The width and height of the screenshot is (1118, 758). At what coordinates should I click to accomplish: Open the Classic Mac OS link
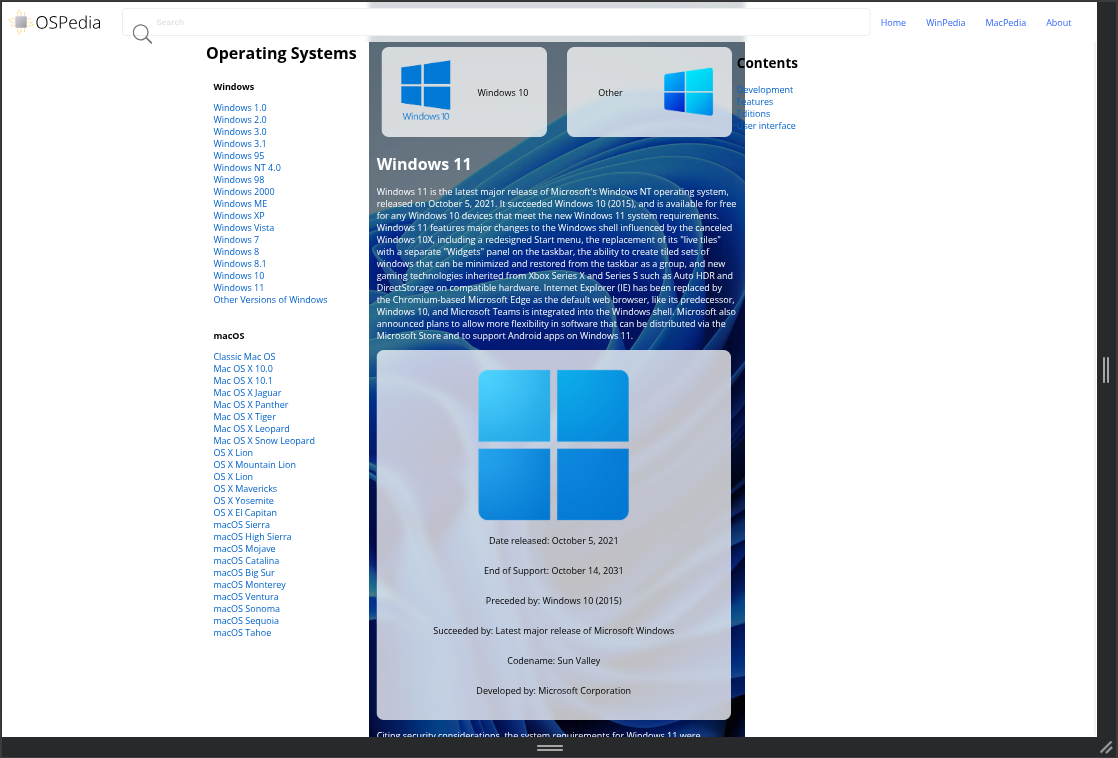[244, 357]
